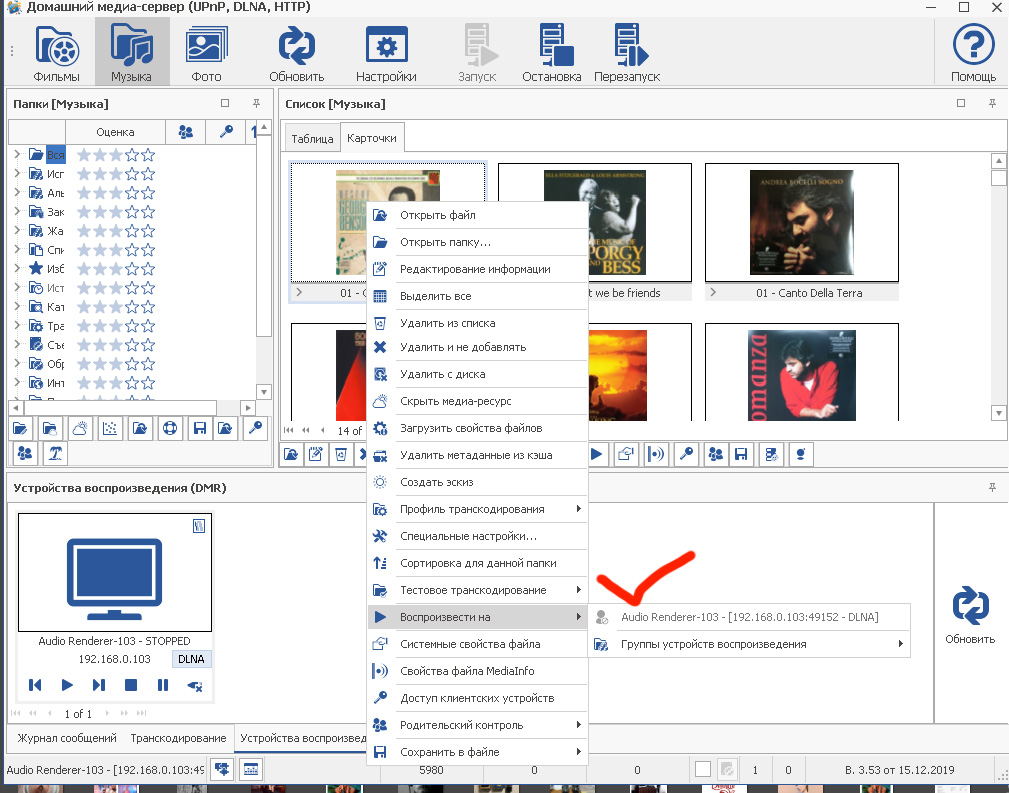Select the Фото toolbar icon
1009x793 pixels.
tap(207, 51)
